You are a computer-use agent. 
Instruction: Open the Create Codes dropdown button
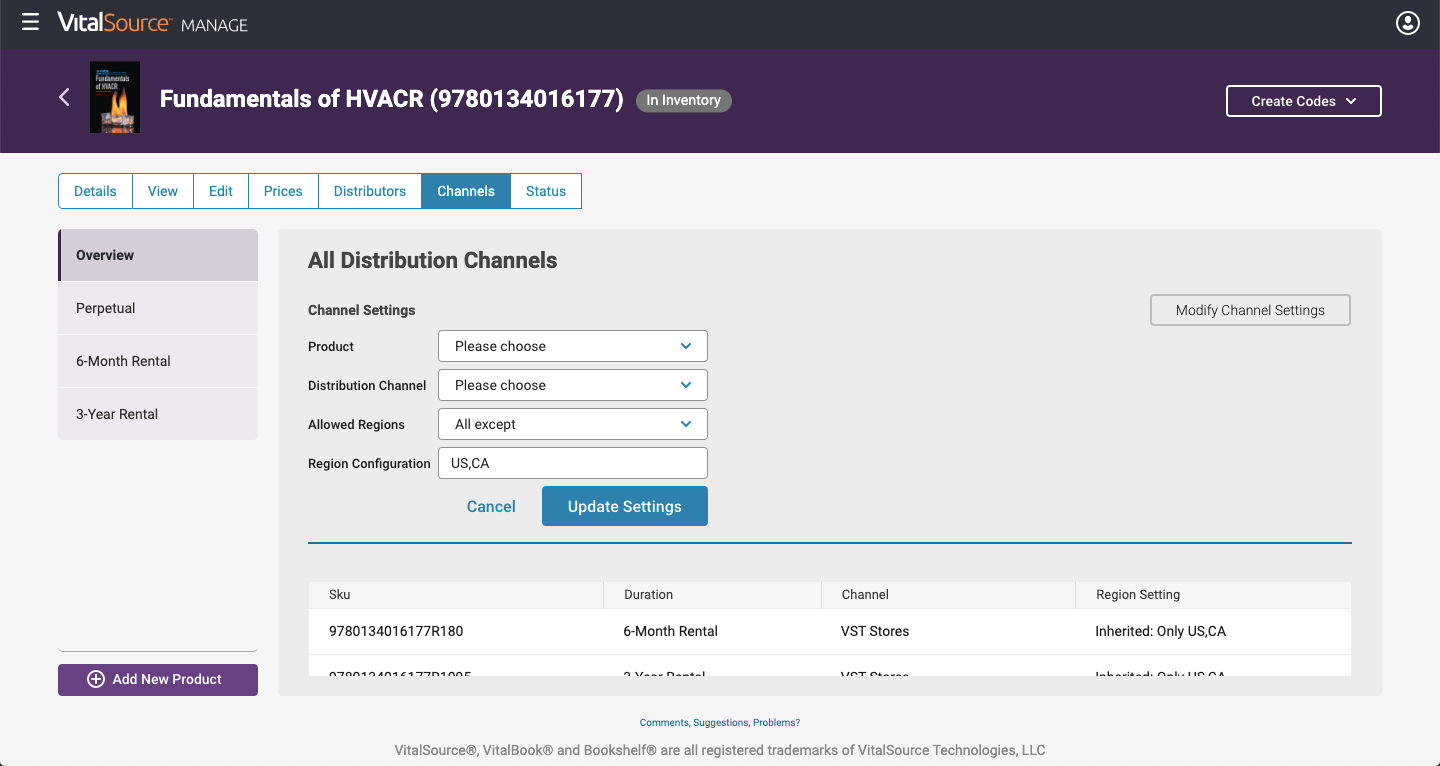tap(1304, 101)
